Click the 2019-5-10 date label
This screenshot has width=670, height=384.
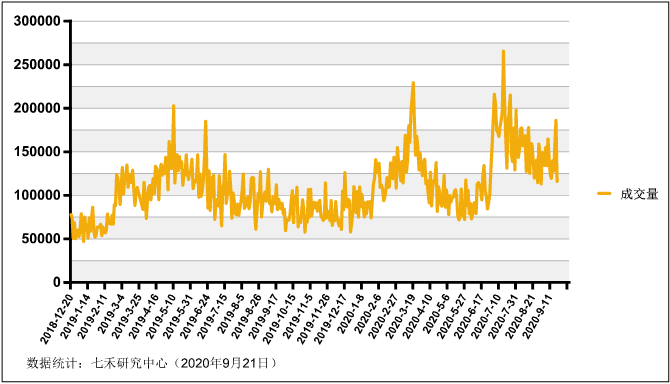[x=162, y=316]
